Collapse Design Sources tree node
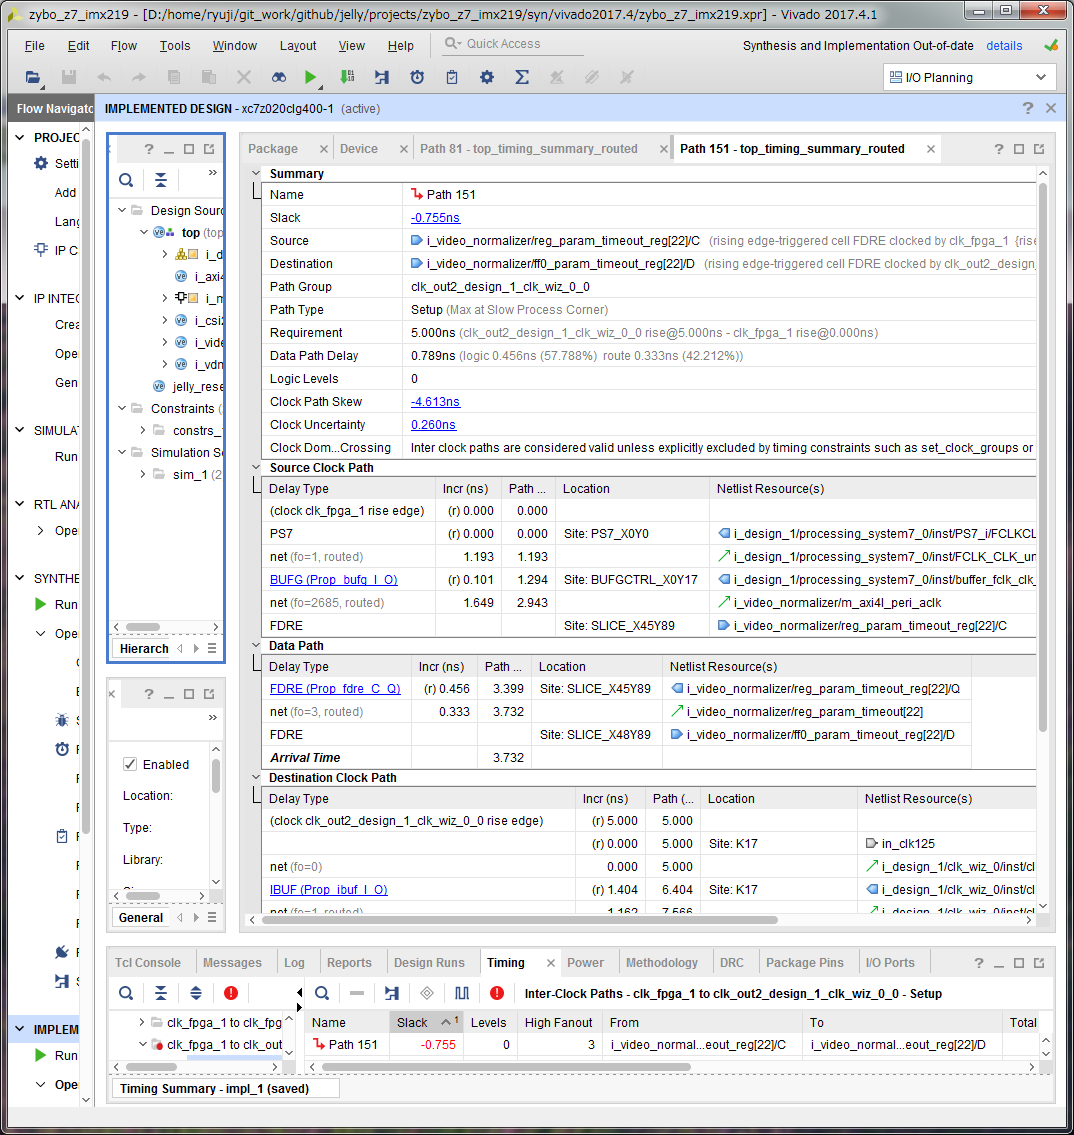This screenshot has width=1074, height=1135. (122, 210)
